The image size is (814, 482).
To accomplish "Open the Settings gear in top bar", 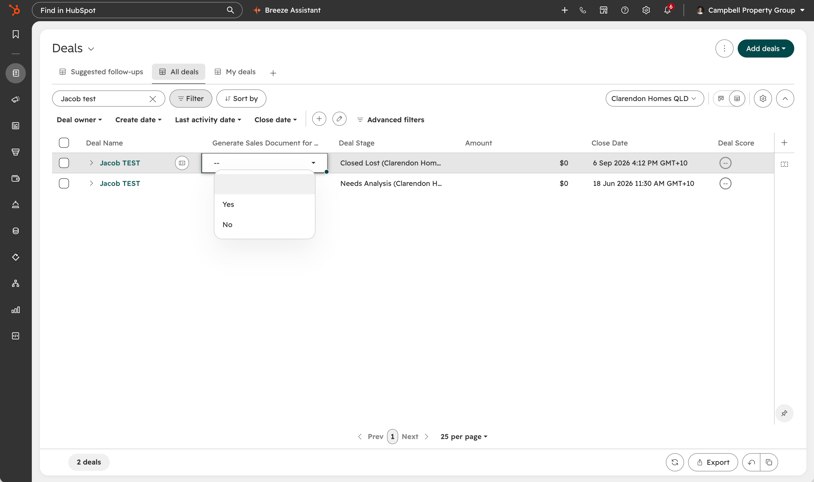I will (x=646, y=10).
